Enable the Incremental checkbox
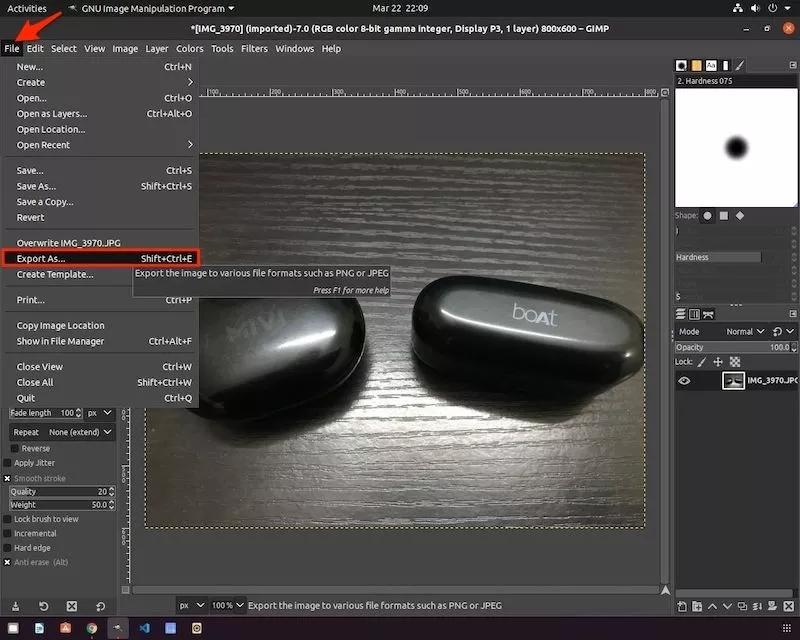The height and width of the screenshot is (640, 800). [7, 533]
